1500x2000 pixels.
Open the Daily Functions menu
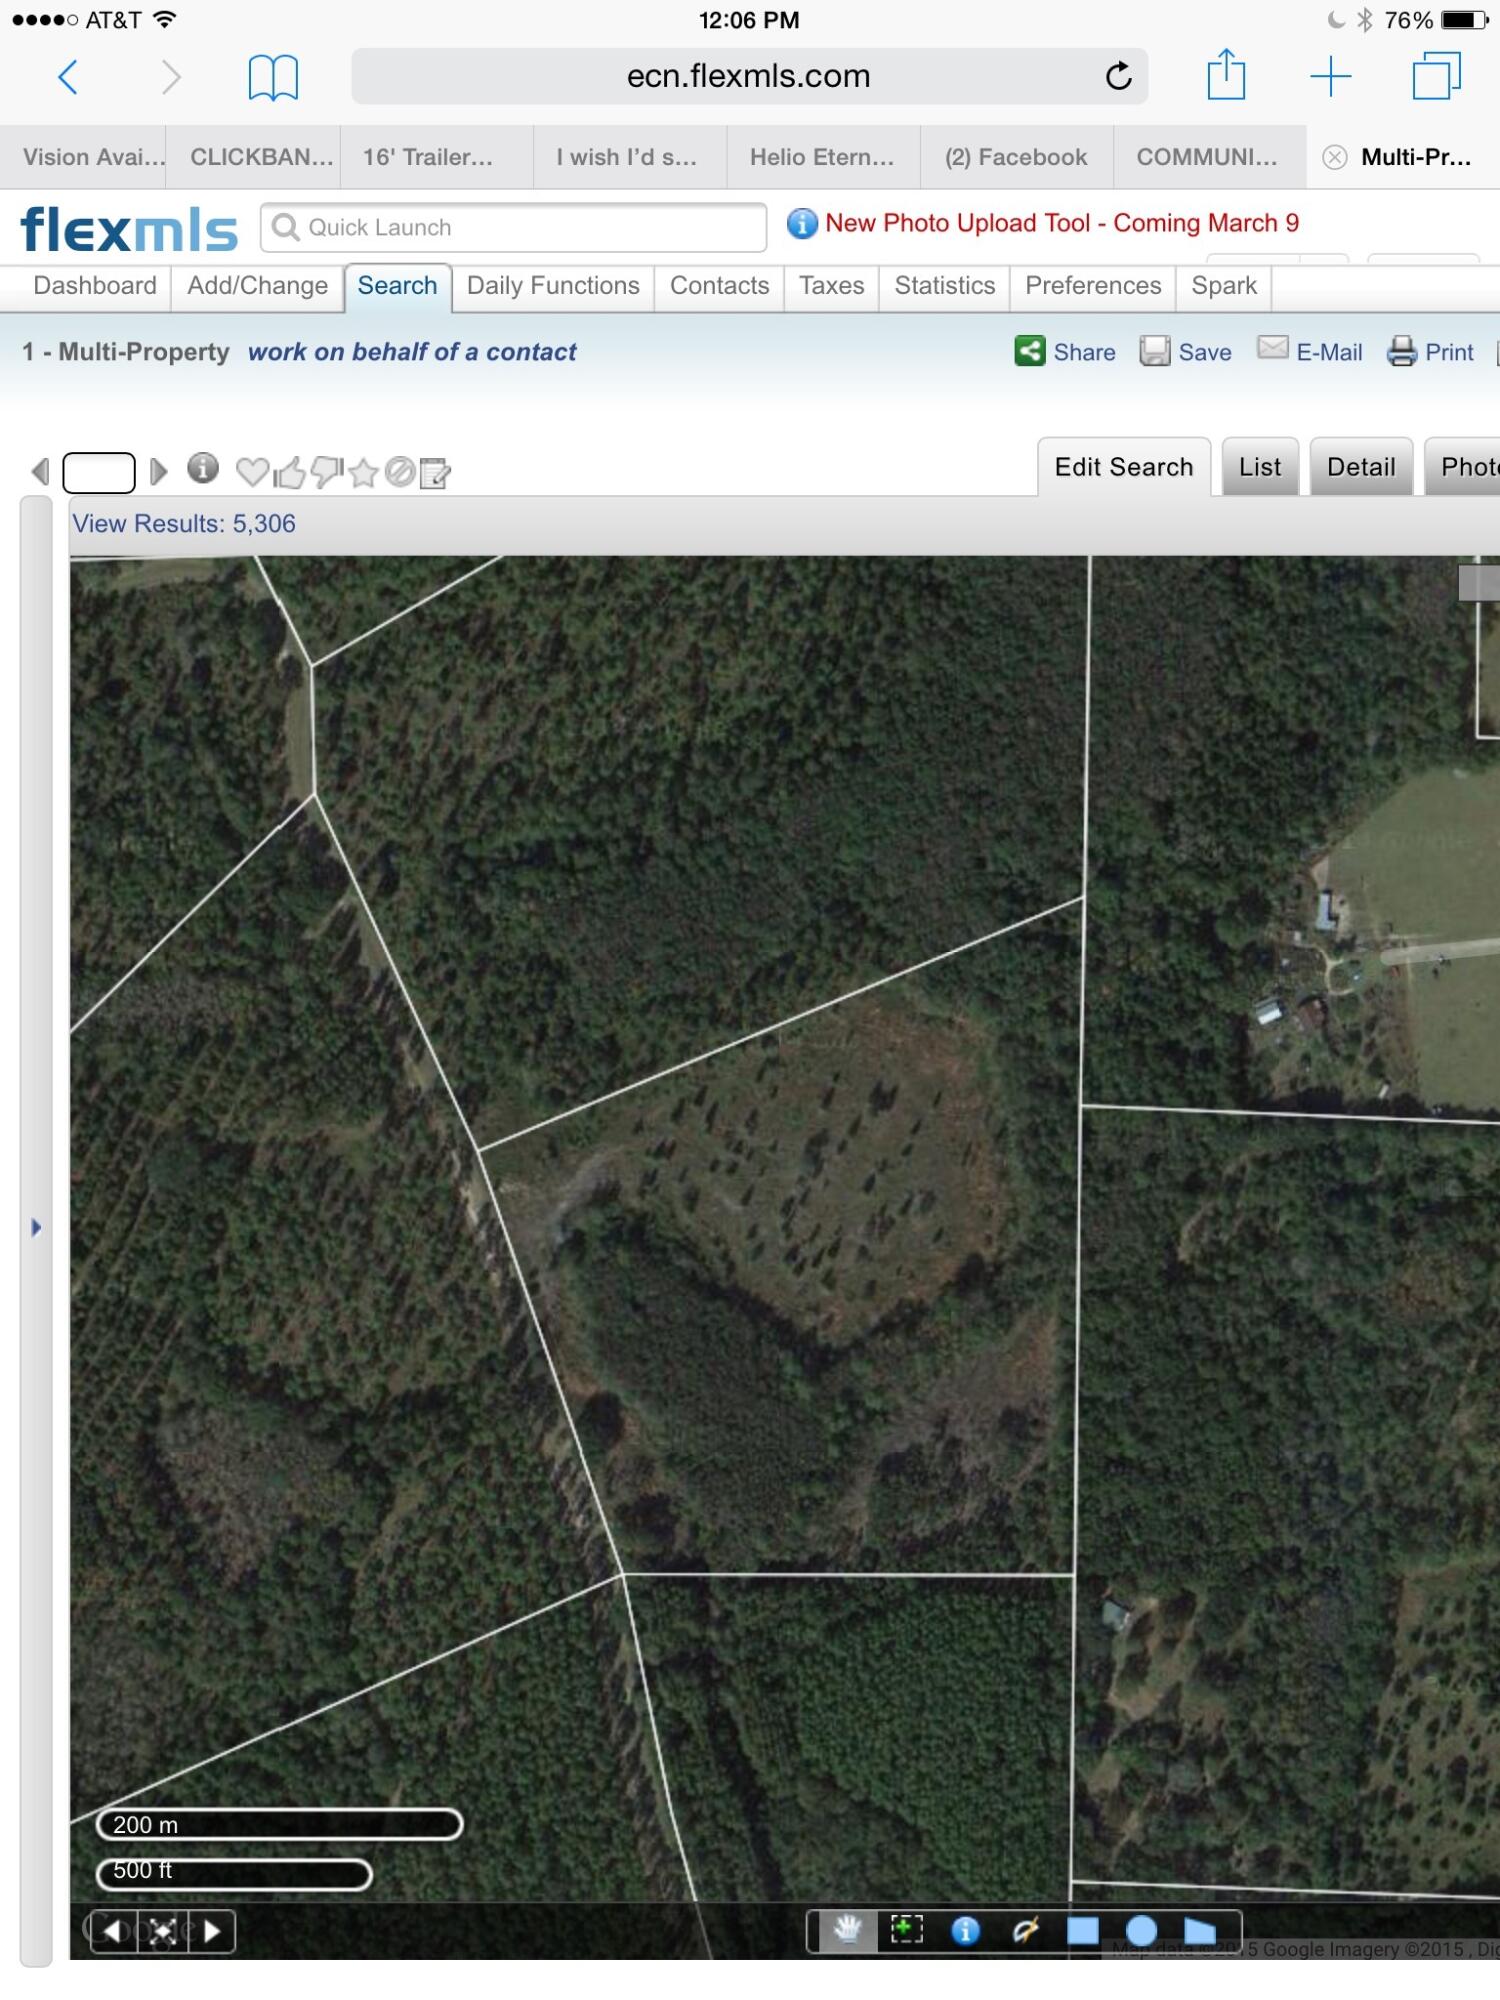coord(553,286)
